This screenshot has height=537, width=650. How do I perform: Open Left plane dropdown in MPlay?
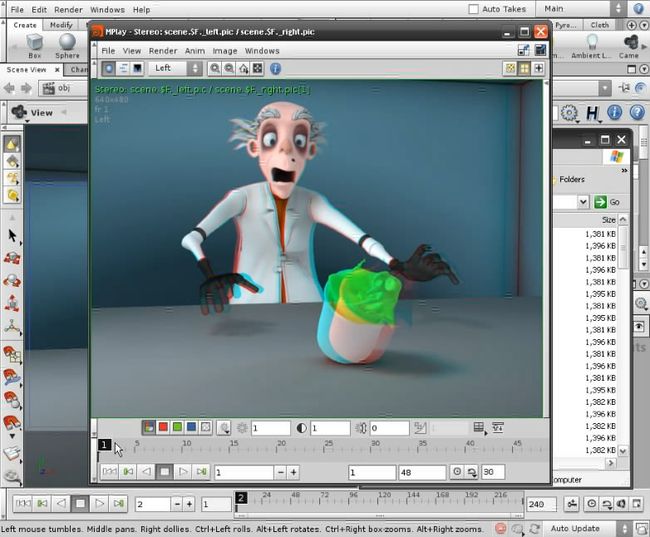click(x=176, y=68)
